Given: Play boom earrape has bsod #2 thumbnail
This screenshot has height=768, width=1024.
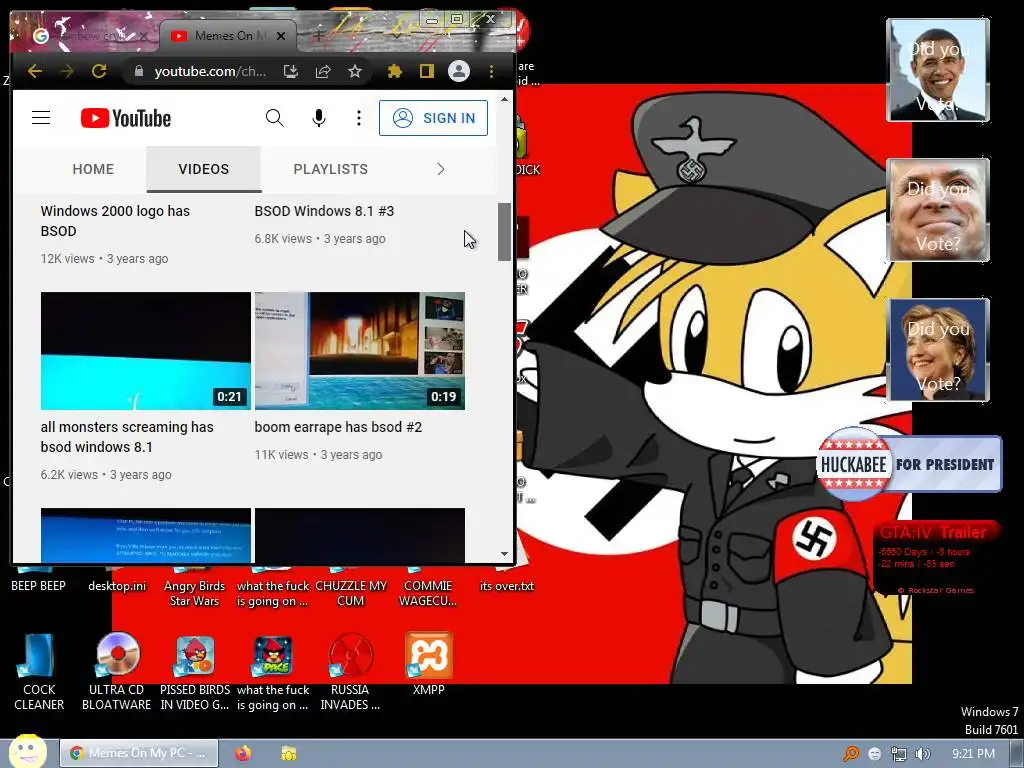Looking at the screenshot, I should (x=360, y=351).
